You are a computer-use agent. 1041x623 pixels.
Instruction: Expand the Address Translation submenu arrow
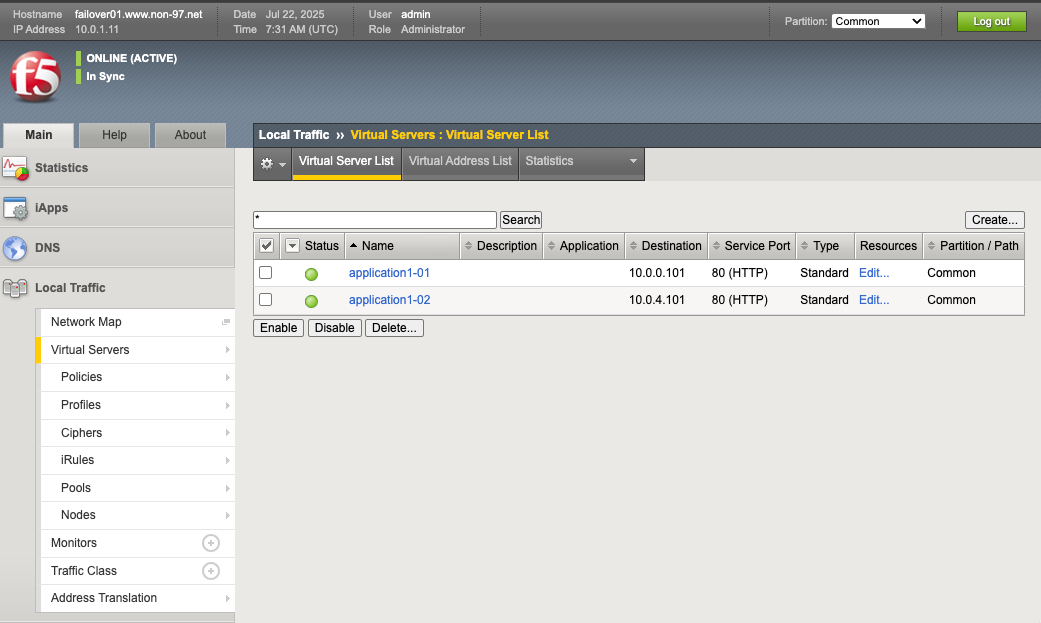click(227, 598)
